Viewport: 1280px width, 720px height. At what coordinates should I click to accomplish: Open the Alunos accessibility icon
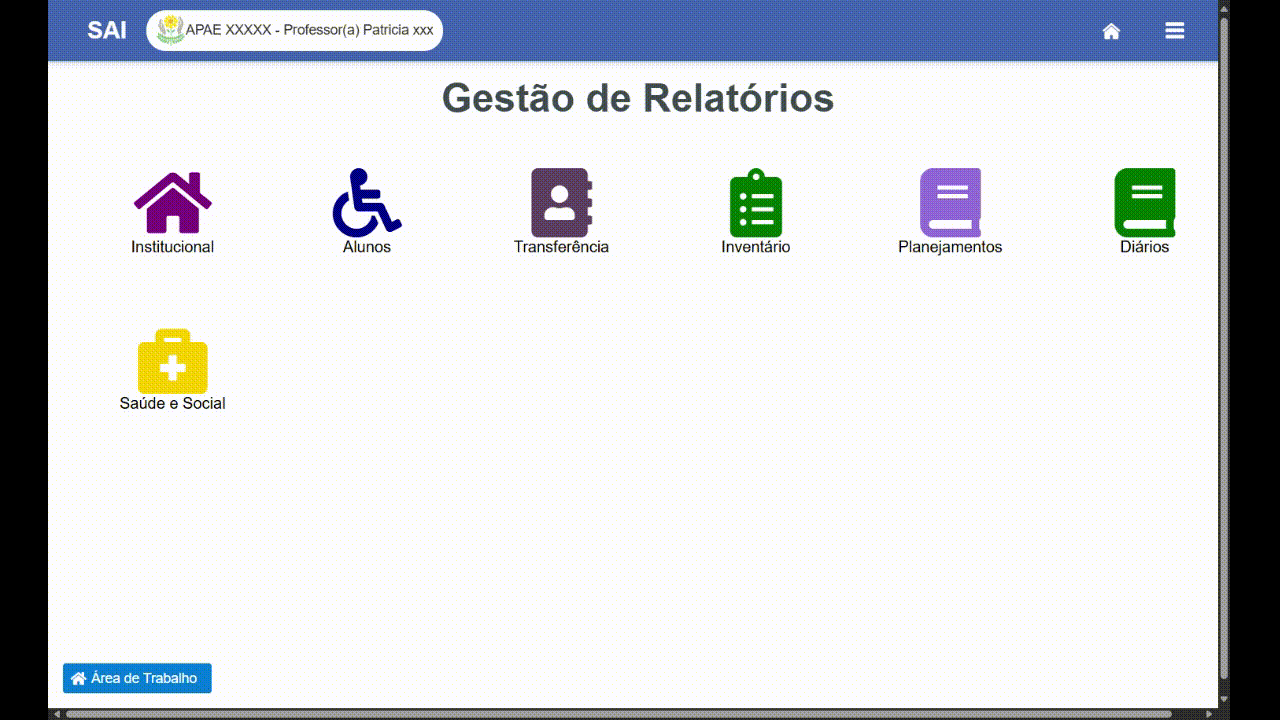[x=365, y=202]
